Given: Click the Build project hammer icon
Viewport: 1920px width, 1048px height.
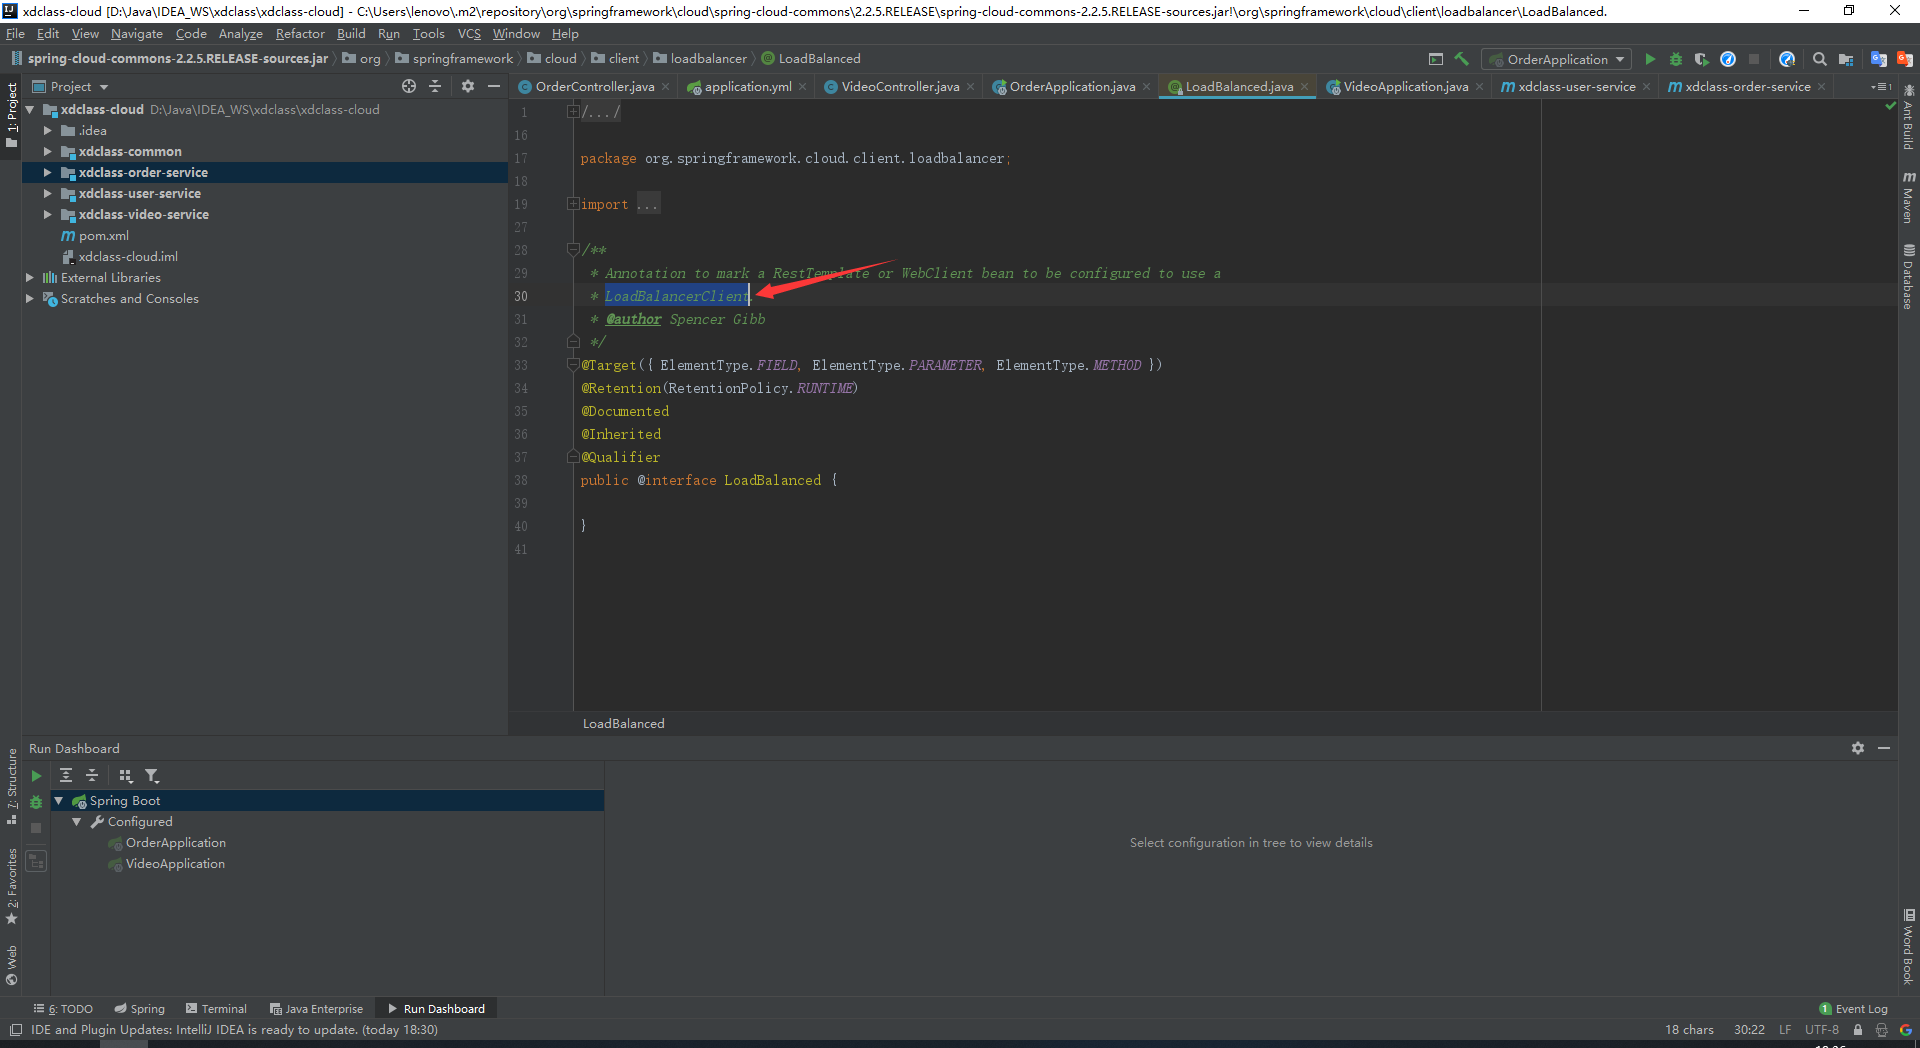Looking at the screenshot, I should [x=1462, y=59].
